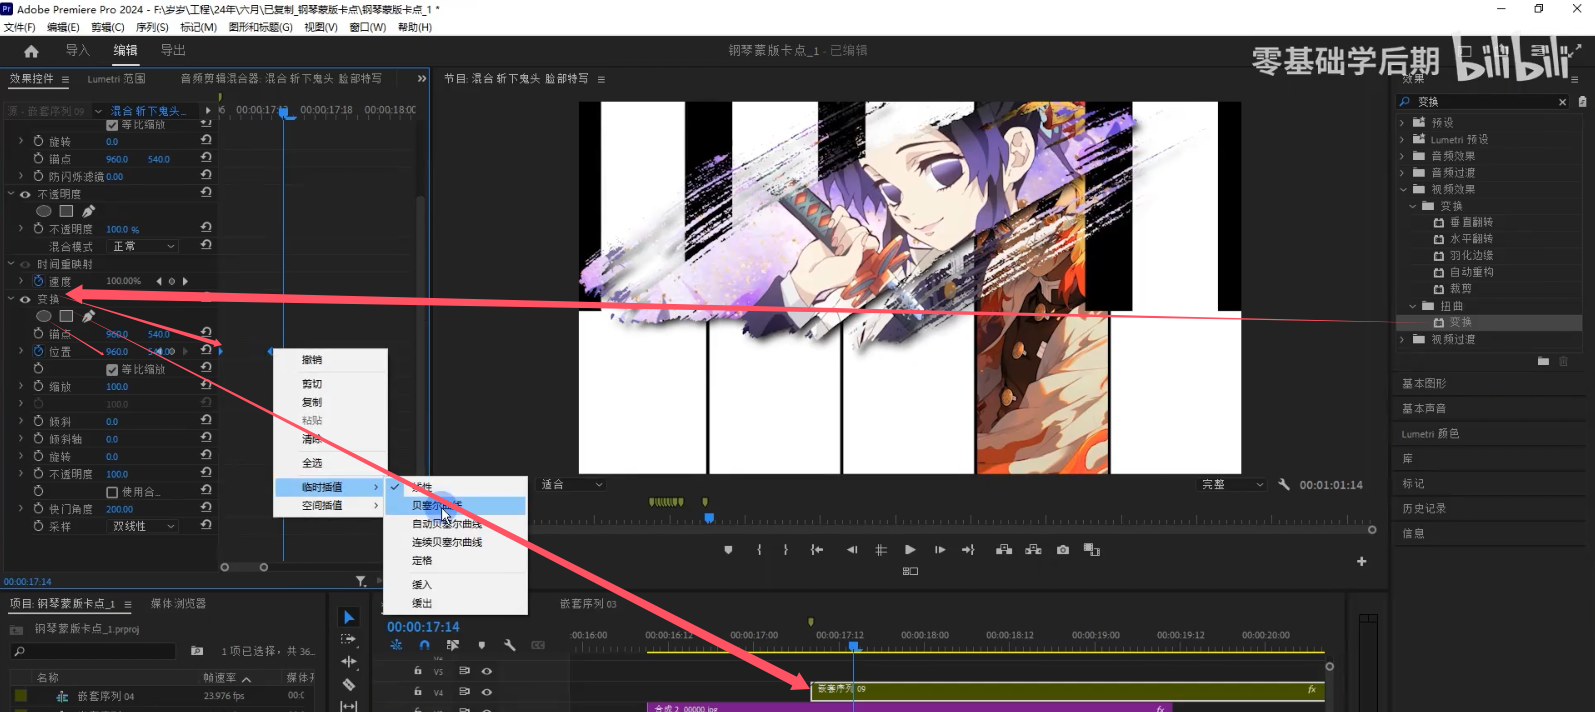This screenshot has height=712, width=1595.
Task: Go to Out point button
Action: [x=968, y=550]
